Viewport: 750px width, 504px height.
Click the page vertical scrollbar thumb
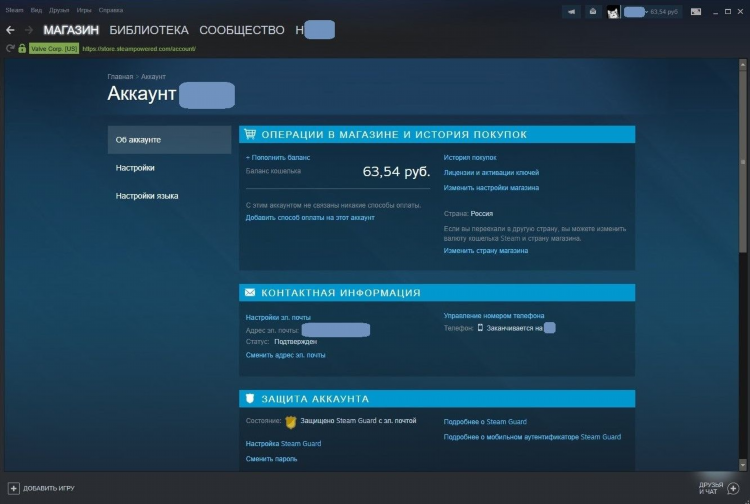743,162
